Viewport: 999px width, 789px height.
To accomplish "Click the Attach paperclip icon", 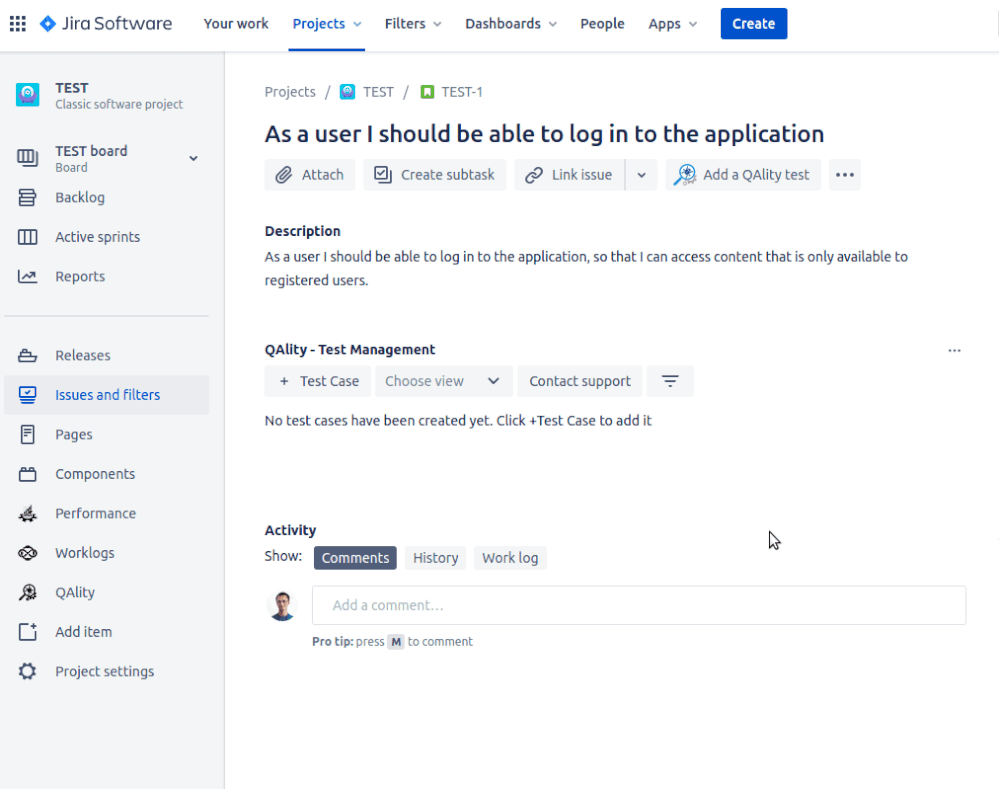I will (x=281, y=174).
